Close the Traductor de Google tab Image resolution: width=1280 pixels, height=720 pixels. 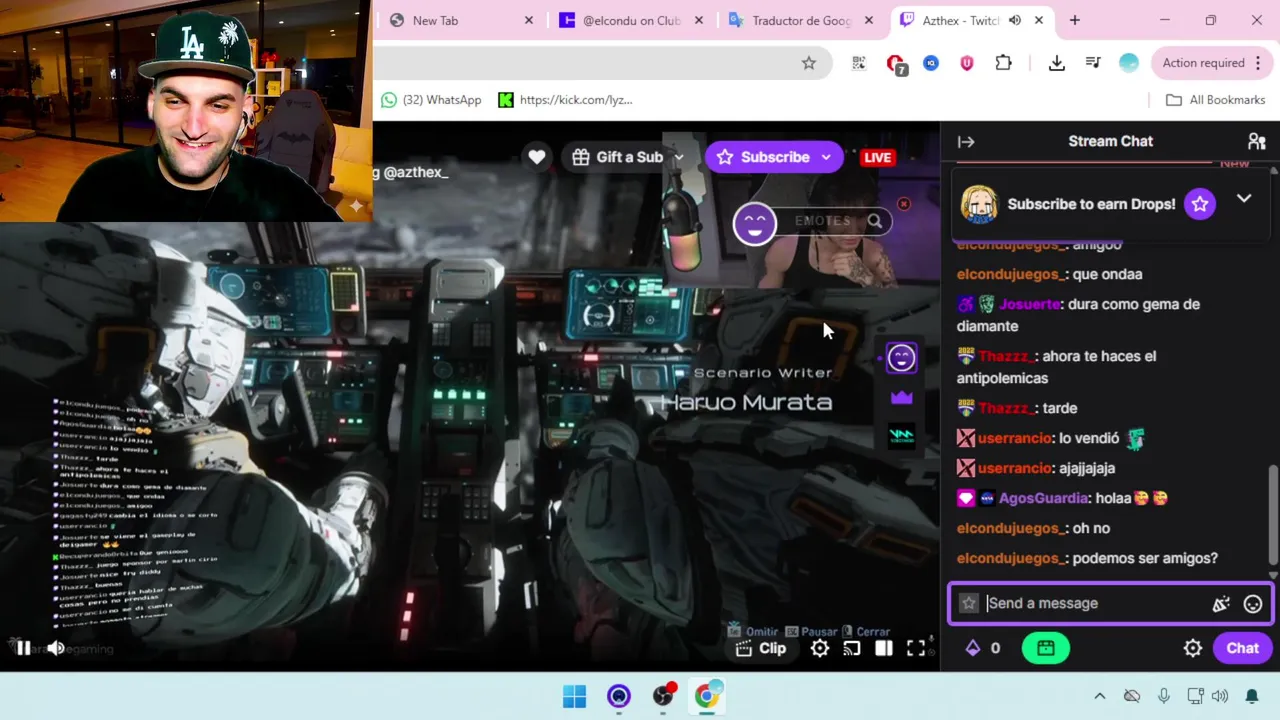click(869, 20)
